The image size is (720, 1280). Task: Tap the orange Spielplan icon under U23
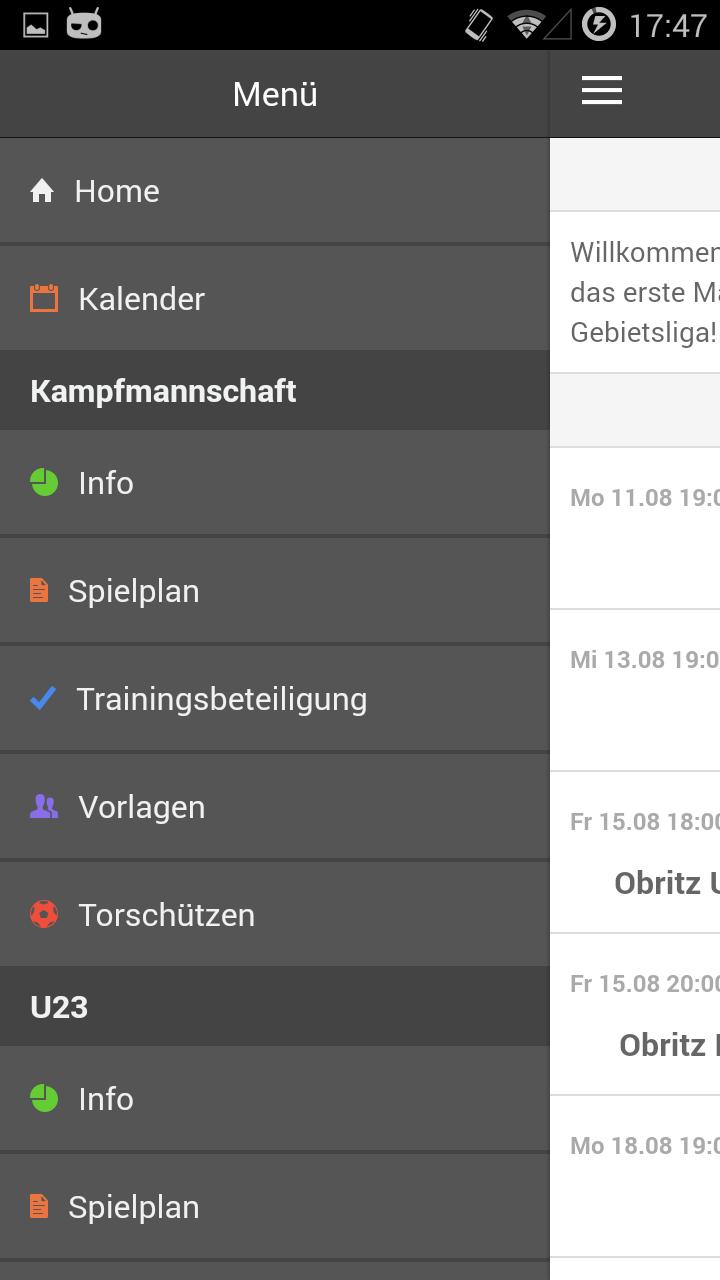(x=39, y=1207)
